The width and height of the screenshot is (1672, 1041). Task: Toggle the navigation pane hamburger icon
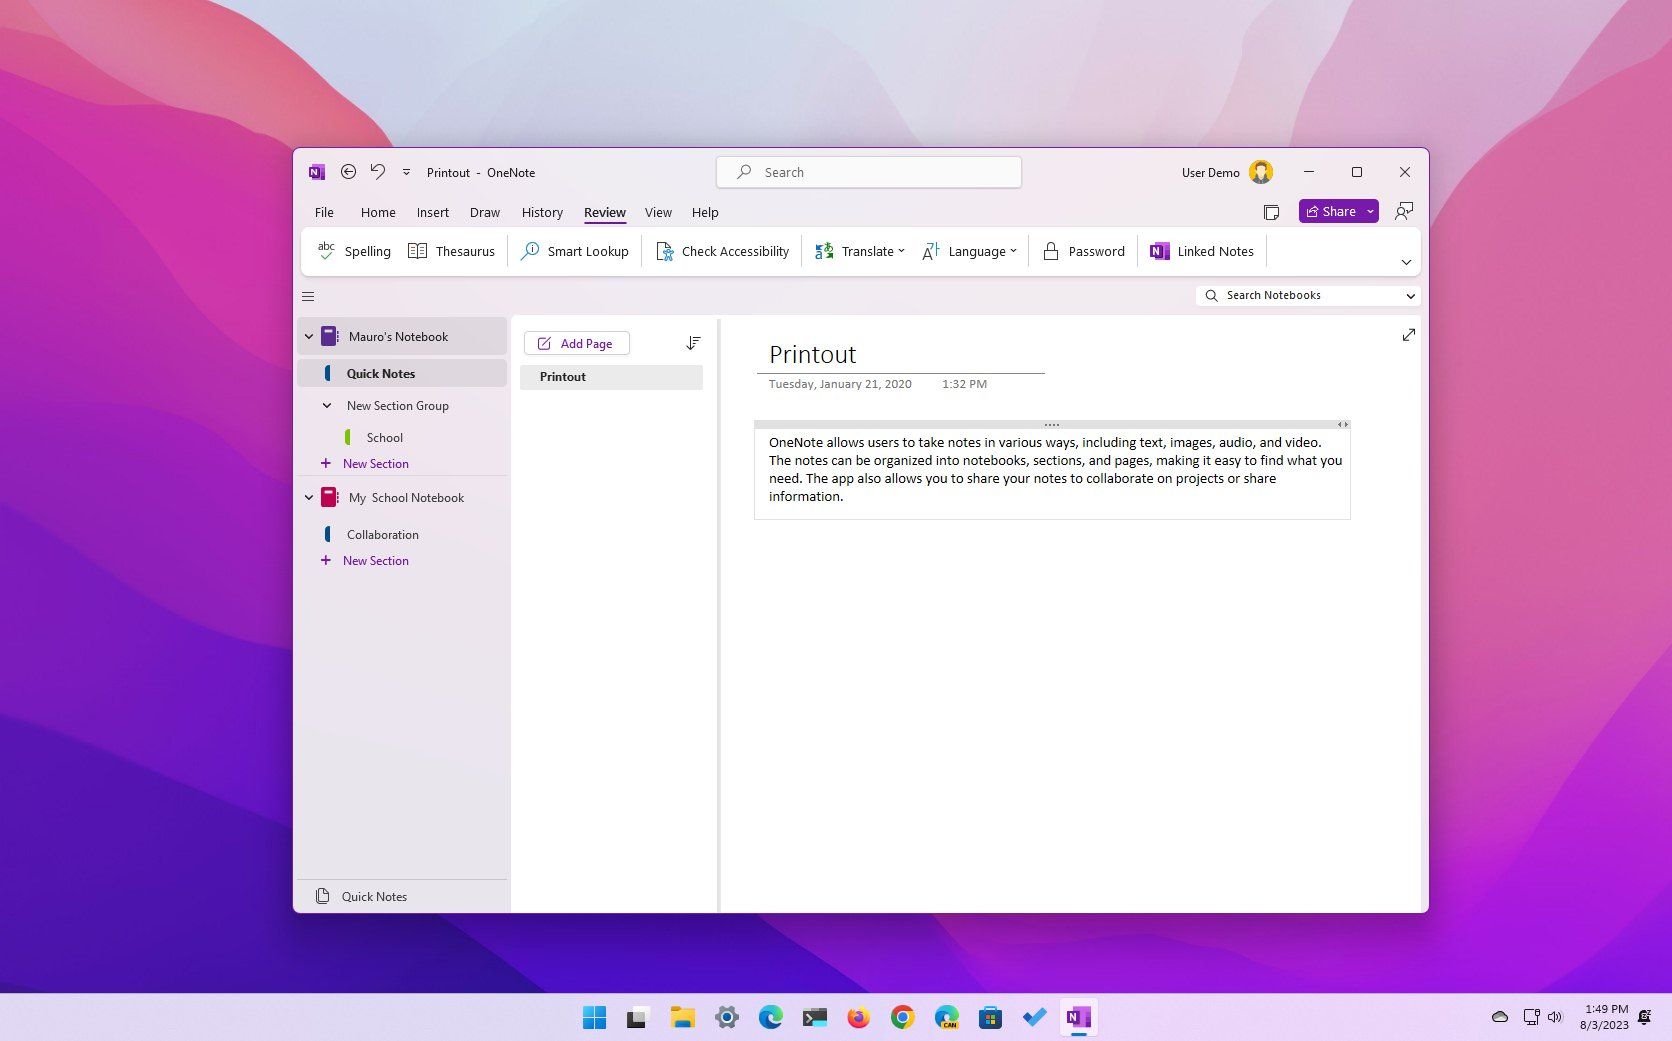pyautogui.click(x=308, y=296)
